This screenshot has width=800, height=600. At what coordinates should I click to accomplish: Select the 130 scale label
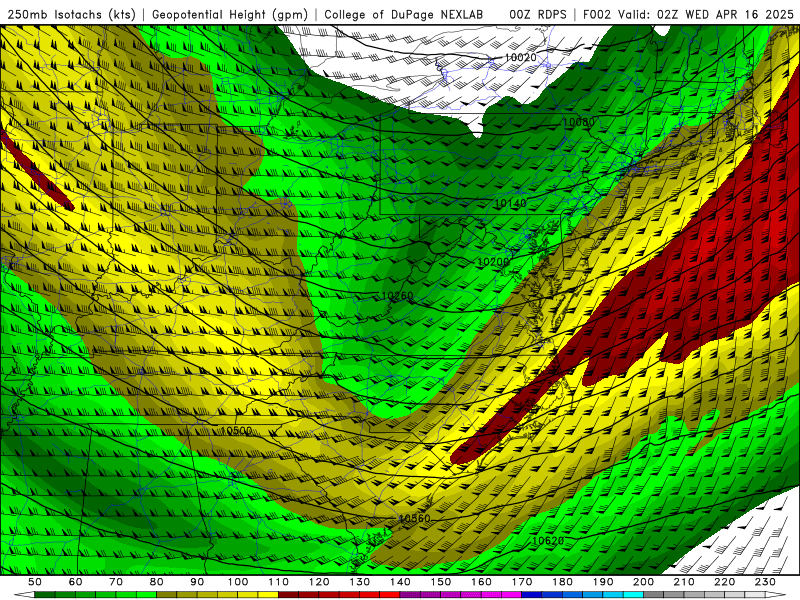pyautogui.click(x=360, y=582)
